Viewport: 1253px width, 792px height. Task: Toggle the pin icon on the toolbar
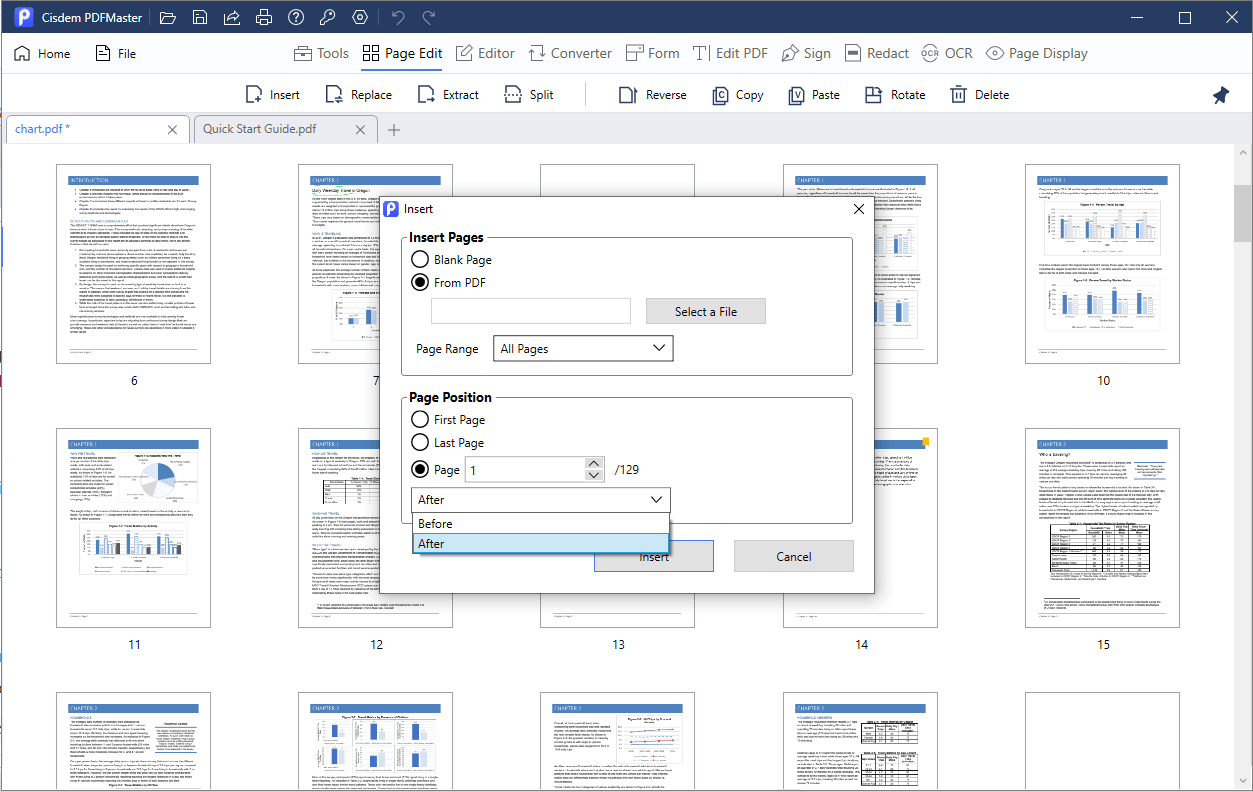pyautogui.click(x=1221, y=95)
